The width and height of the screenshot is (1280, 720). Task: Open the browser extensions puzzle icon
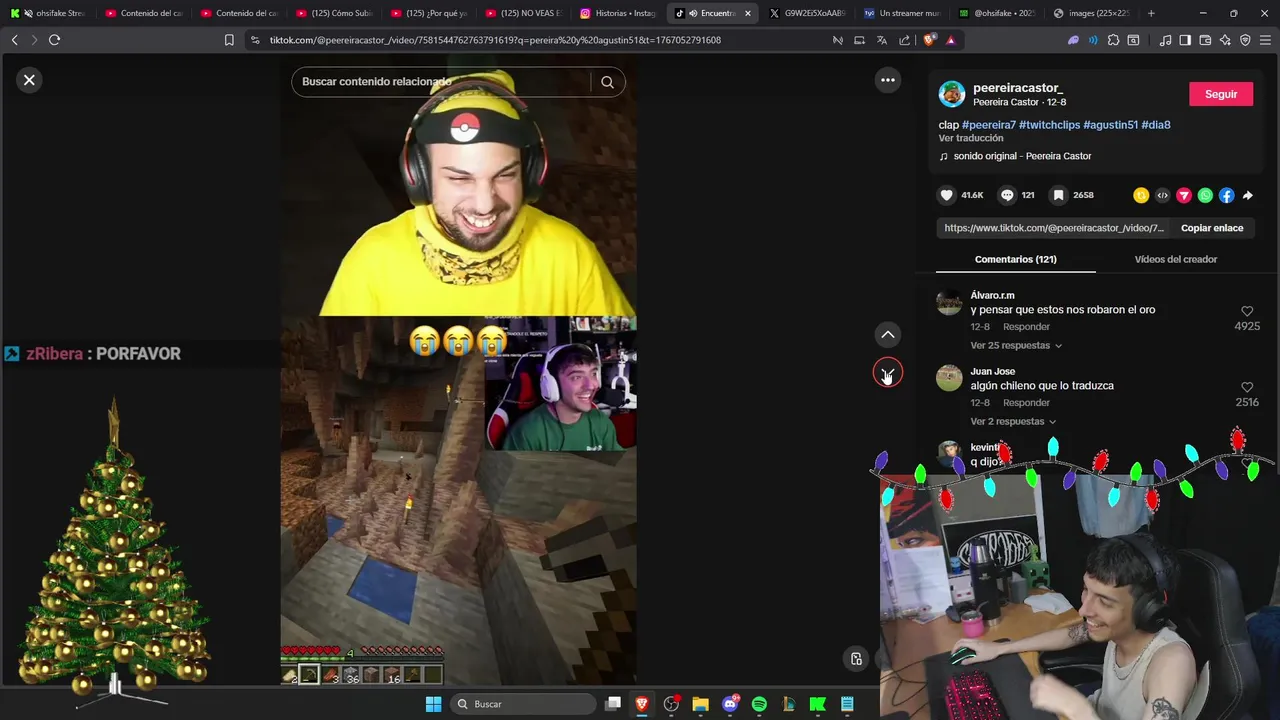(x=1113, y=40)
